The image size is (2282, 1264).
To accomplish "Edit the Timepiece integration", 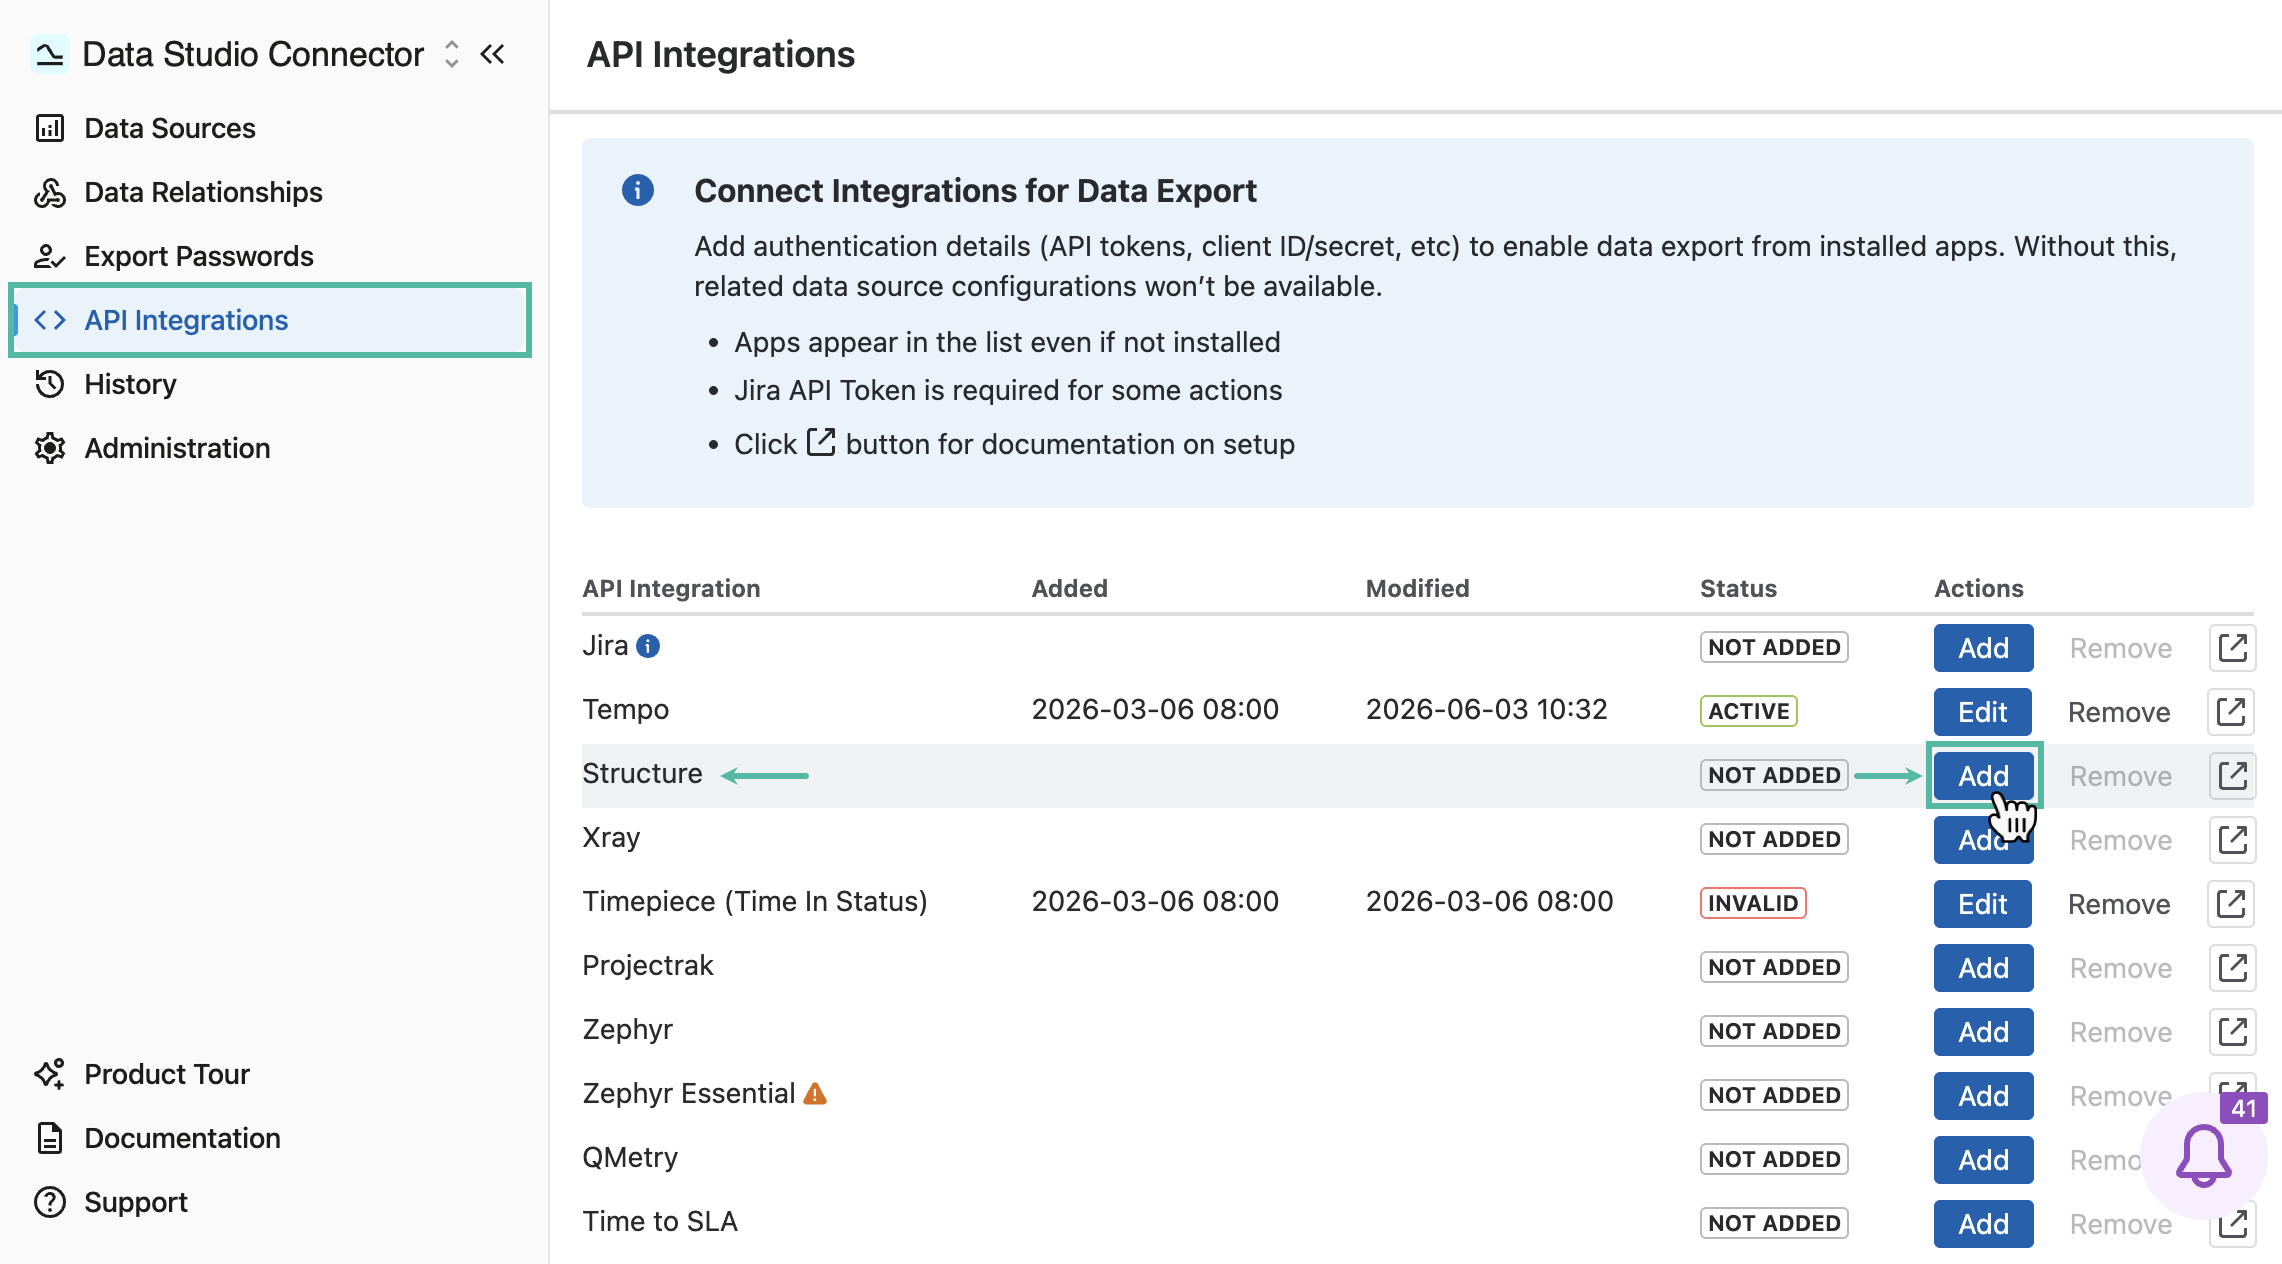I will [x=1983, y=904].
